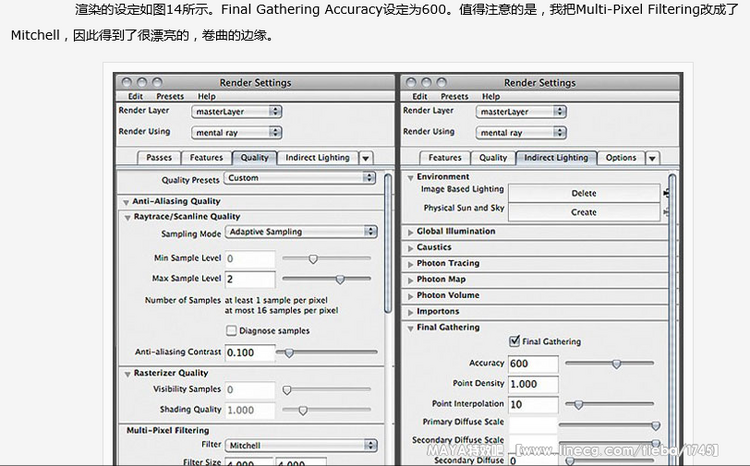Click Shading Quality slider handle

303,410
